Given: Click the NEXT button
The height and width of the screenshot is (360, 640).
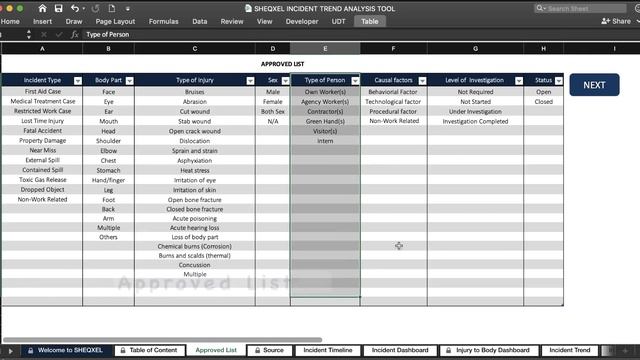Looking at the screenshot, I should point(594,85).
